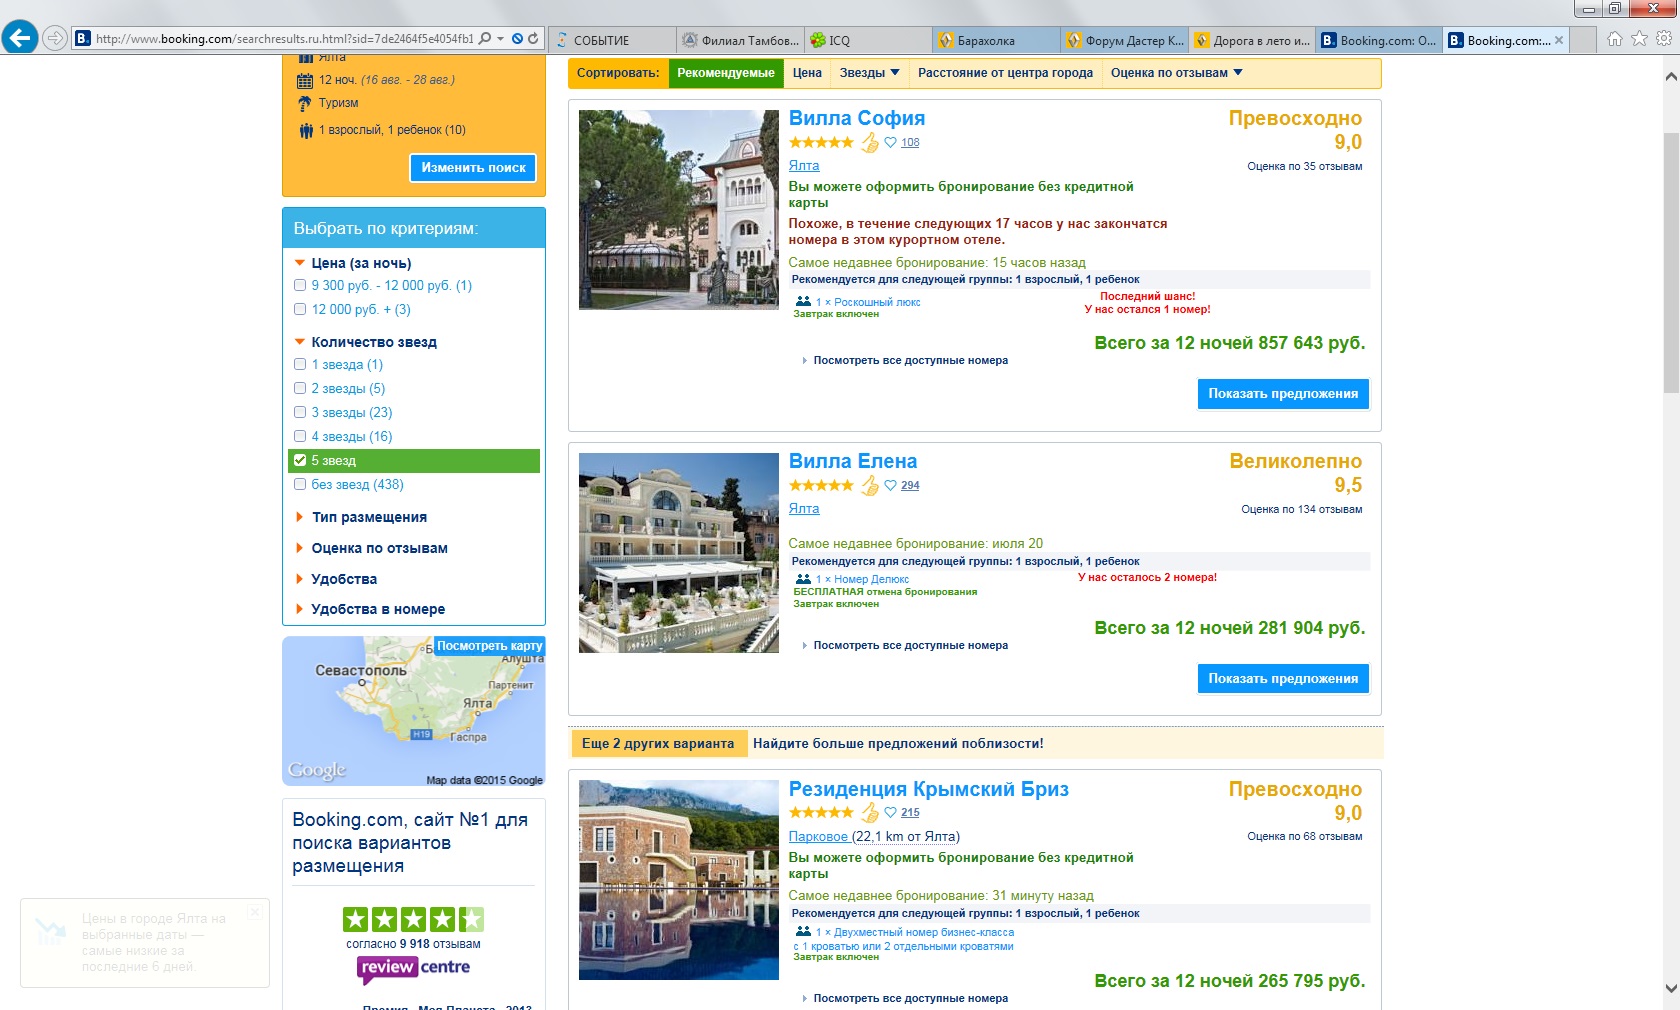
Task: Refresh the page using address bar icon
Action: (x=533, y=39)
